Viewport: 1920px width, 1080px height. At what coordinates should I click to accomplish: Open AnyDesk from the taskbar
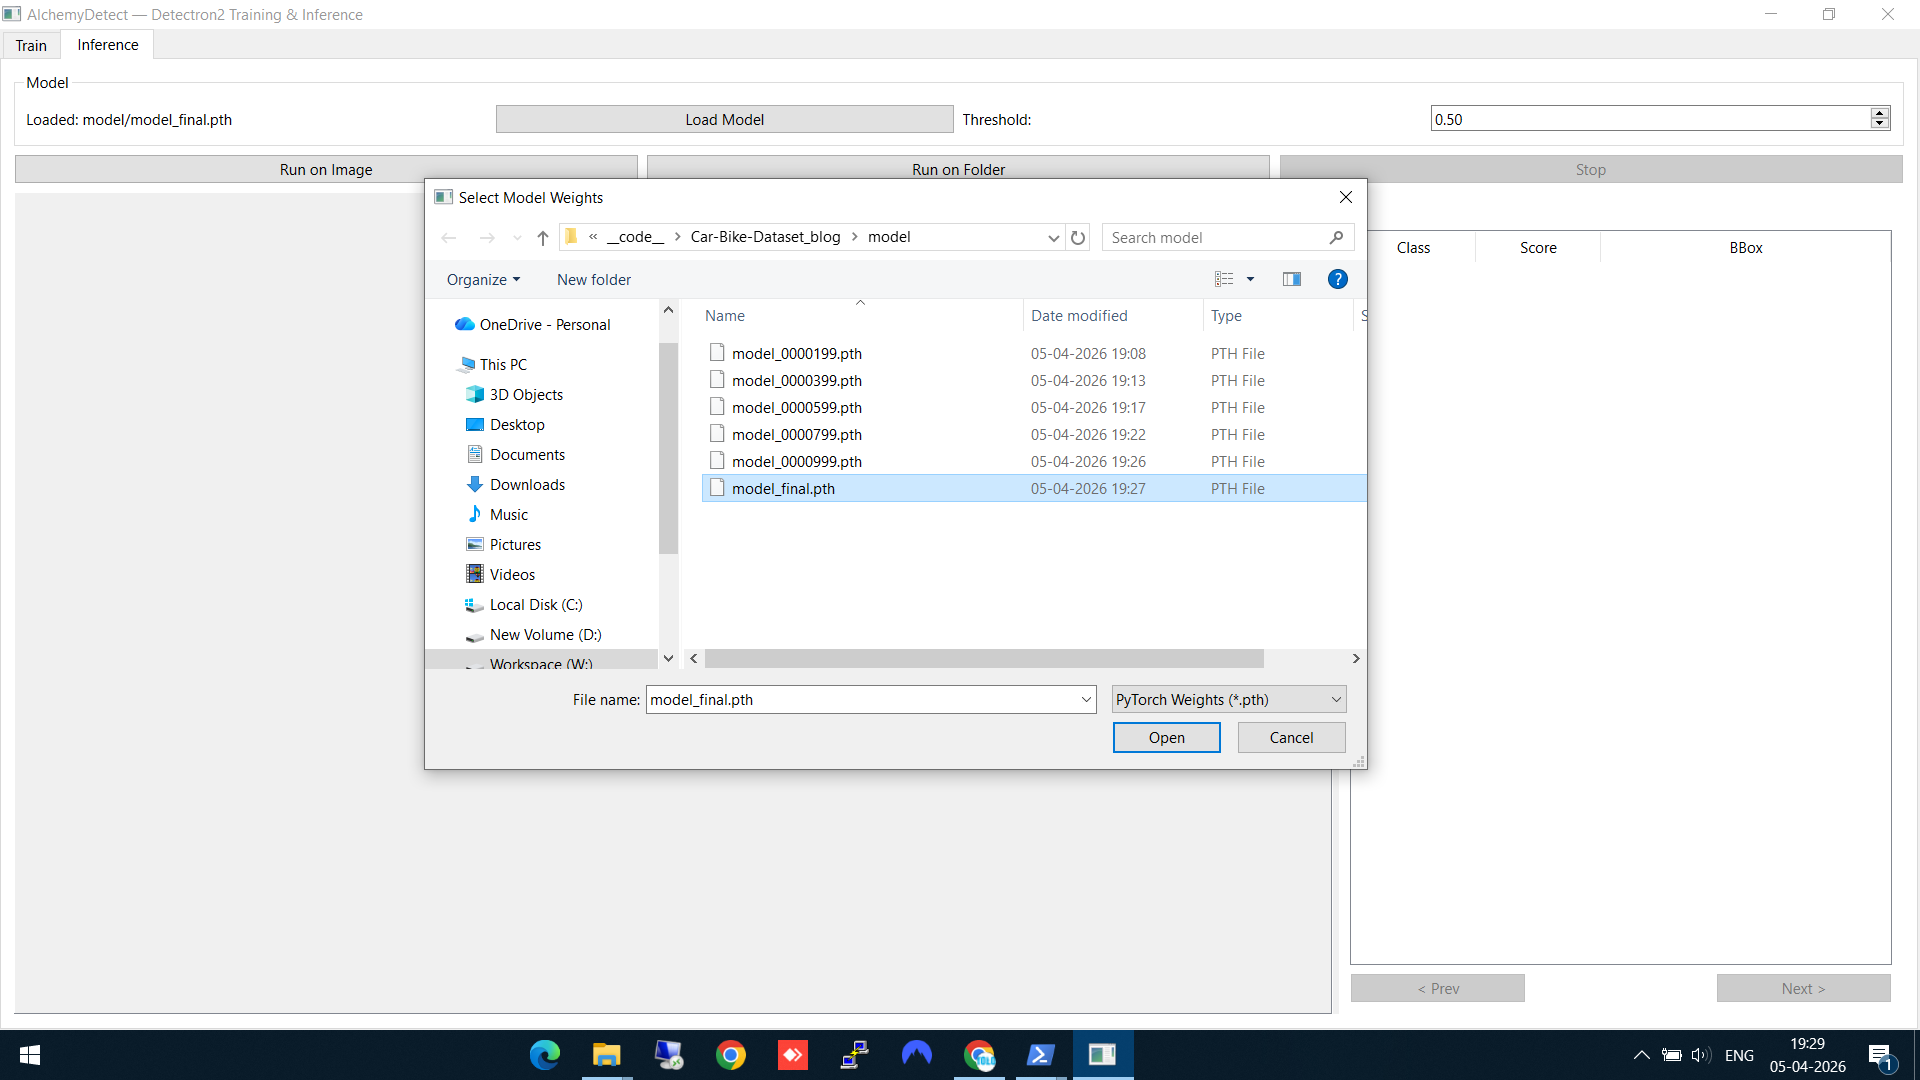point(792,1055)
